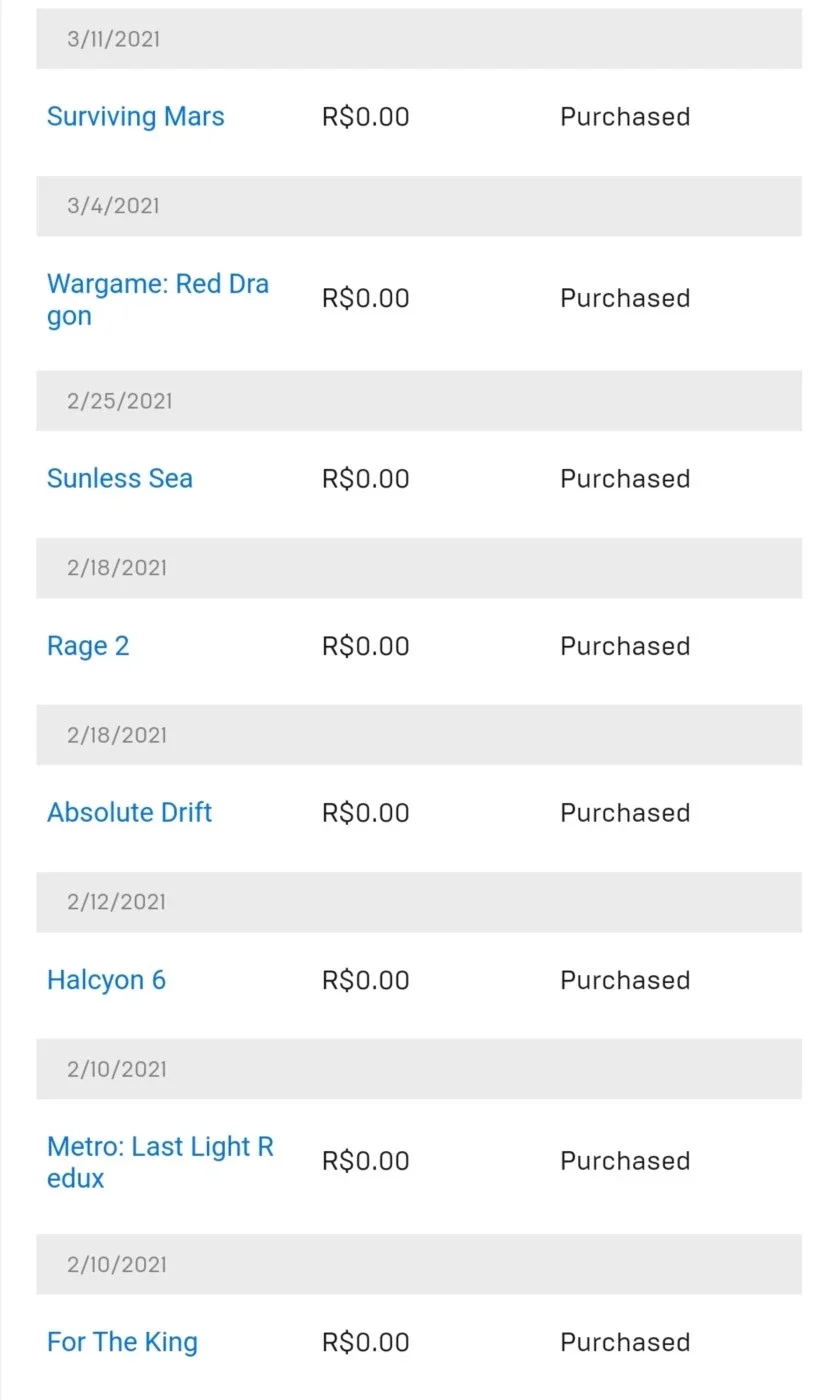Click the 2/25/2021 date header
The width and height of the screenshot is (837, 1400).
419,401
